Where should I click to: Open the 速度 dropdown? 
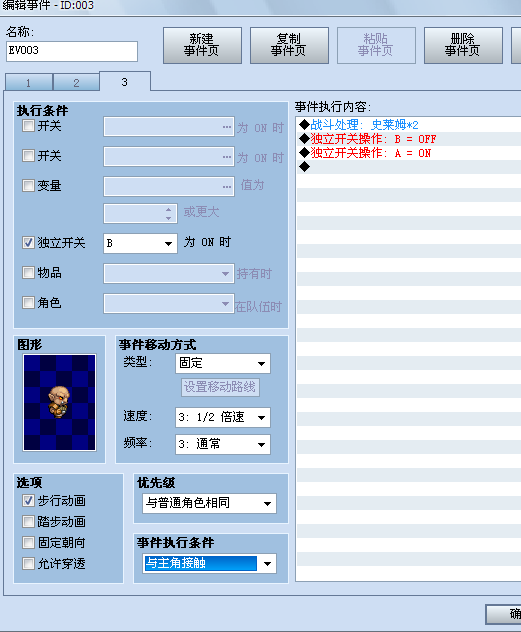tap(223, 417)
